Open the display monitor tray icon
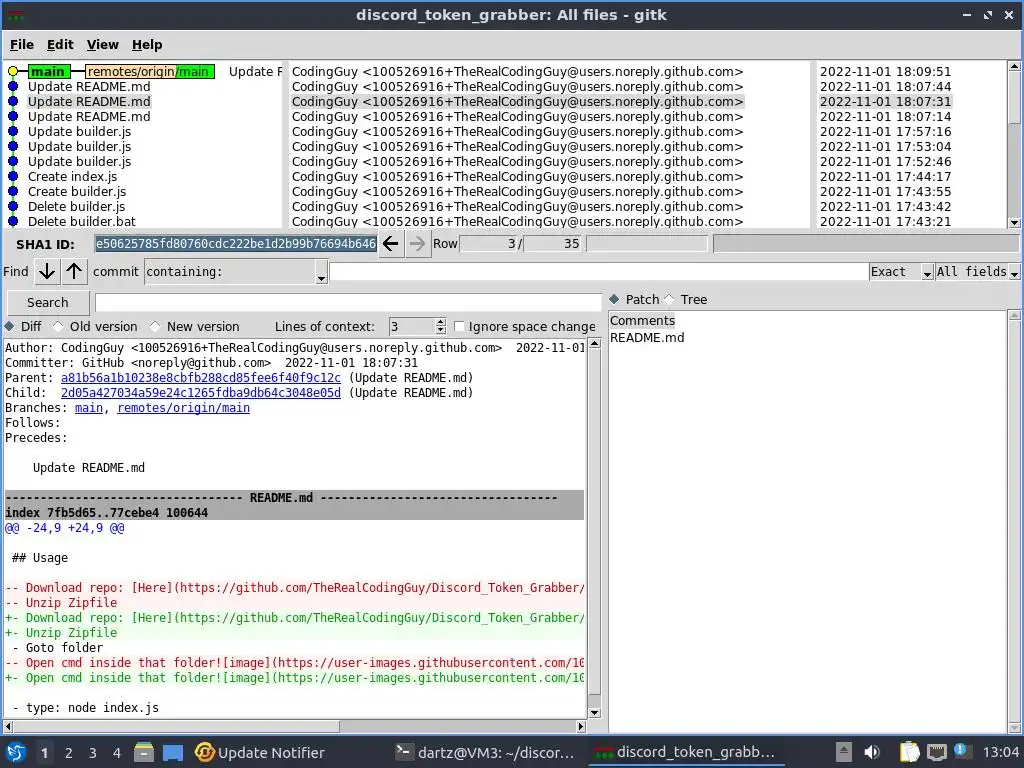1024x768 pixels. tap(936, 752)
